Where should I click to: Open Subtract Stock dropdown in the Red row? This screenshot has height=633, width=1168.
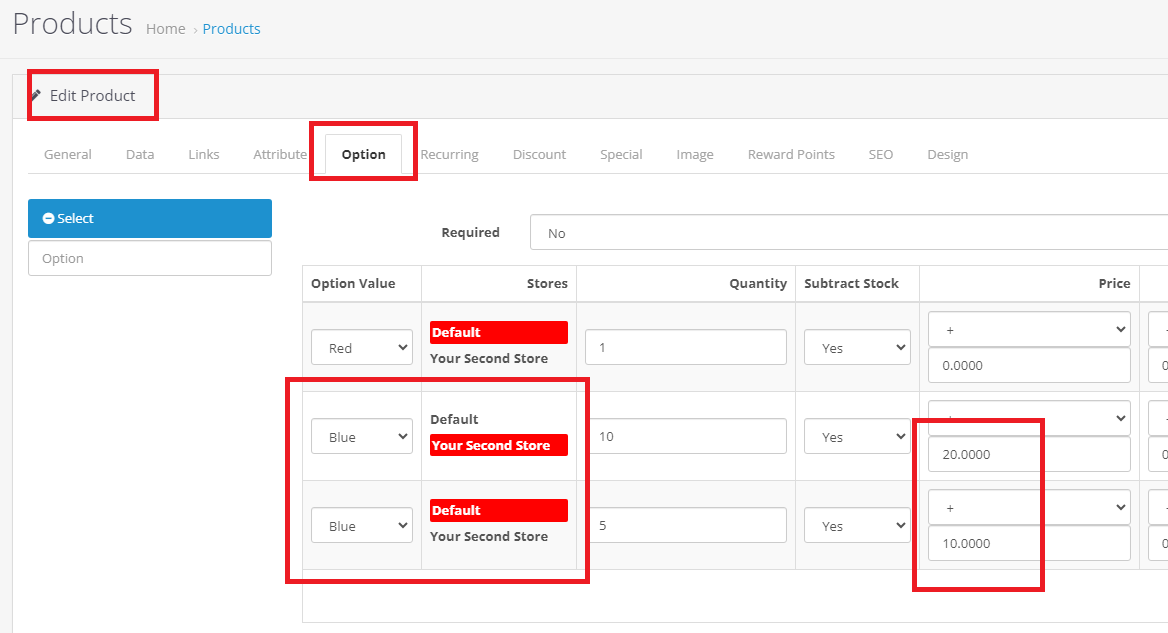857,348
